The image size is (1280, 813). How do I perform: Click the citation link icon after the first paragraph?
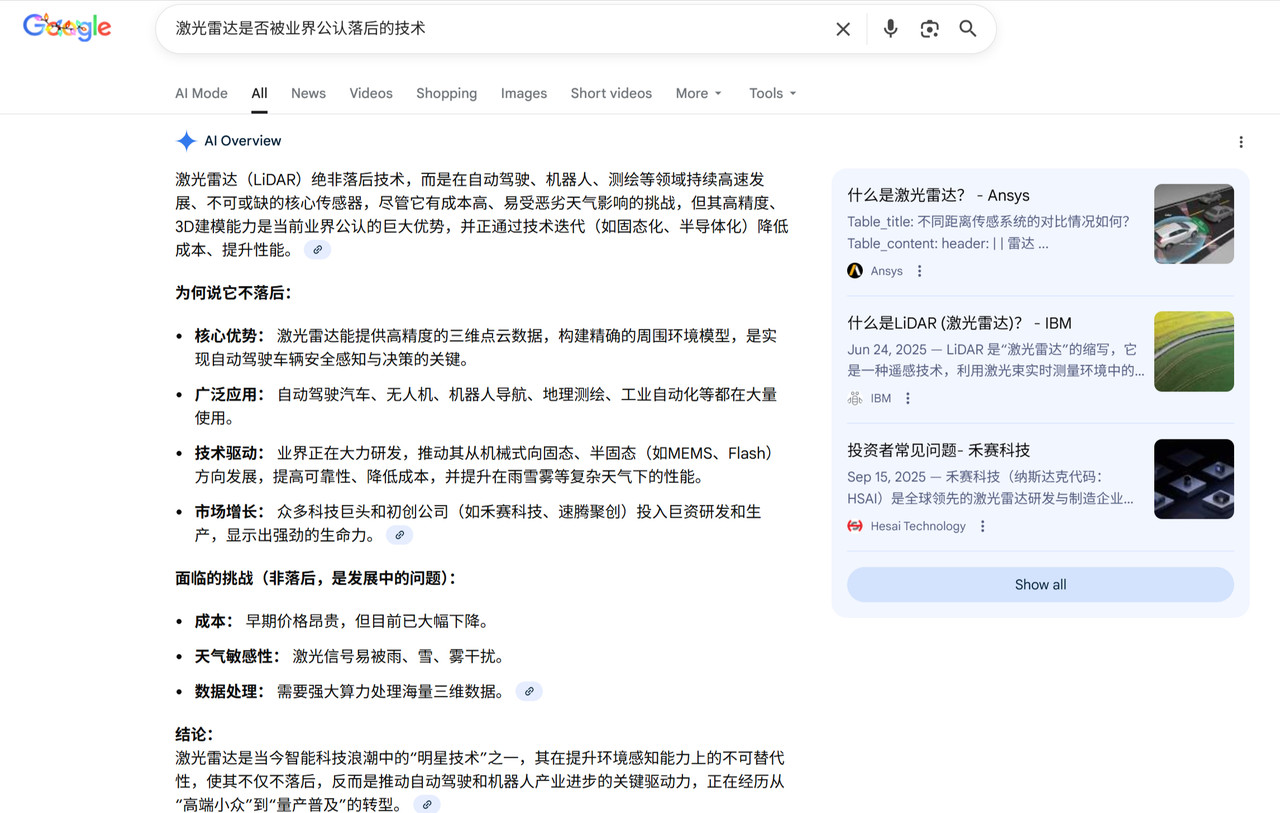coord(317,249)
